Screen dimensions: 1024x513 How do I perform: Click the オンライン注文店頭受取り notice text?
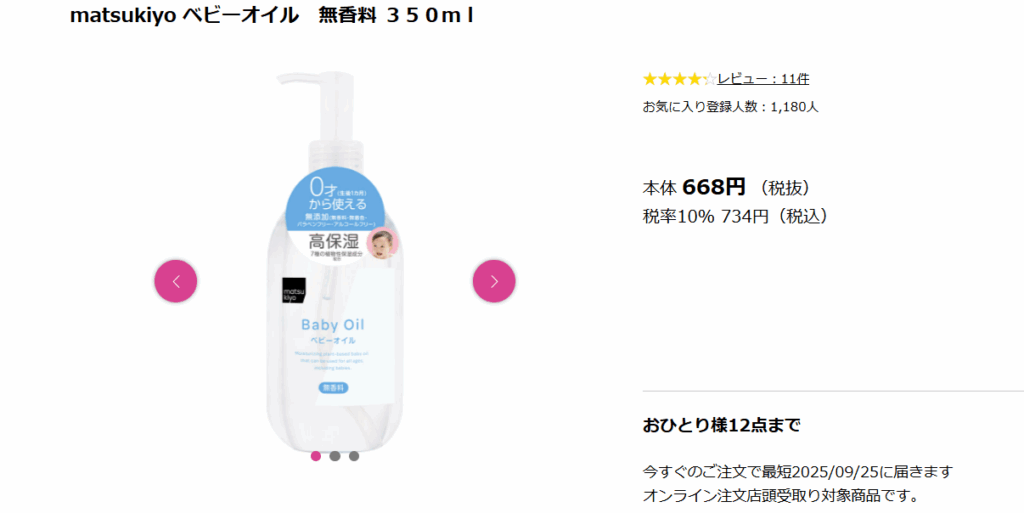781,496
